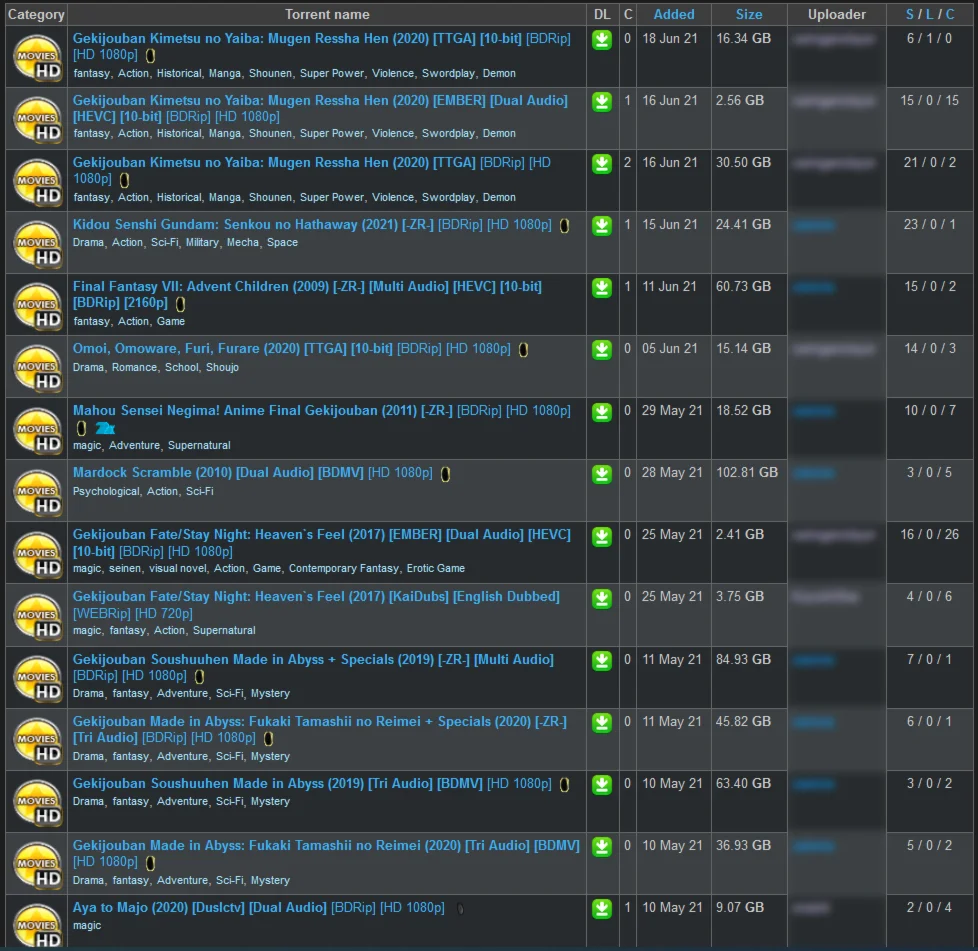Open uploader profile for Kidou Senshi Gundam row
Screen dimensions: 978x951
coord(813,225)
